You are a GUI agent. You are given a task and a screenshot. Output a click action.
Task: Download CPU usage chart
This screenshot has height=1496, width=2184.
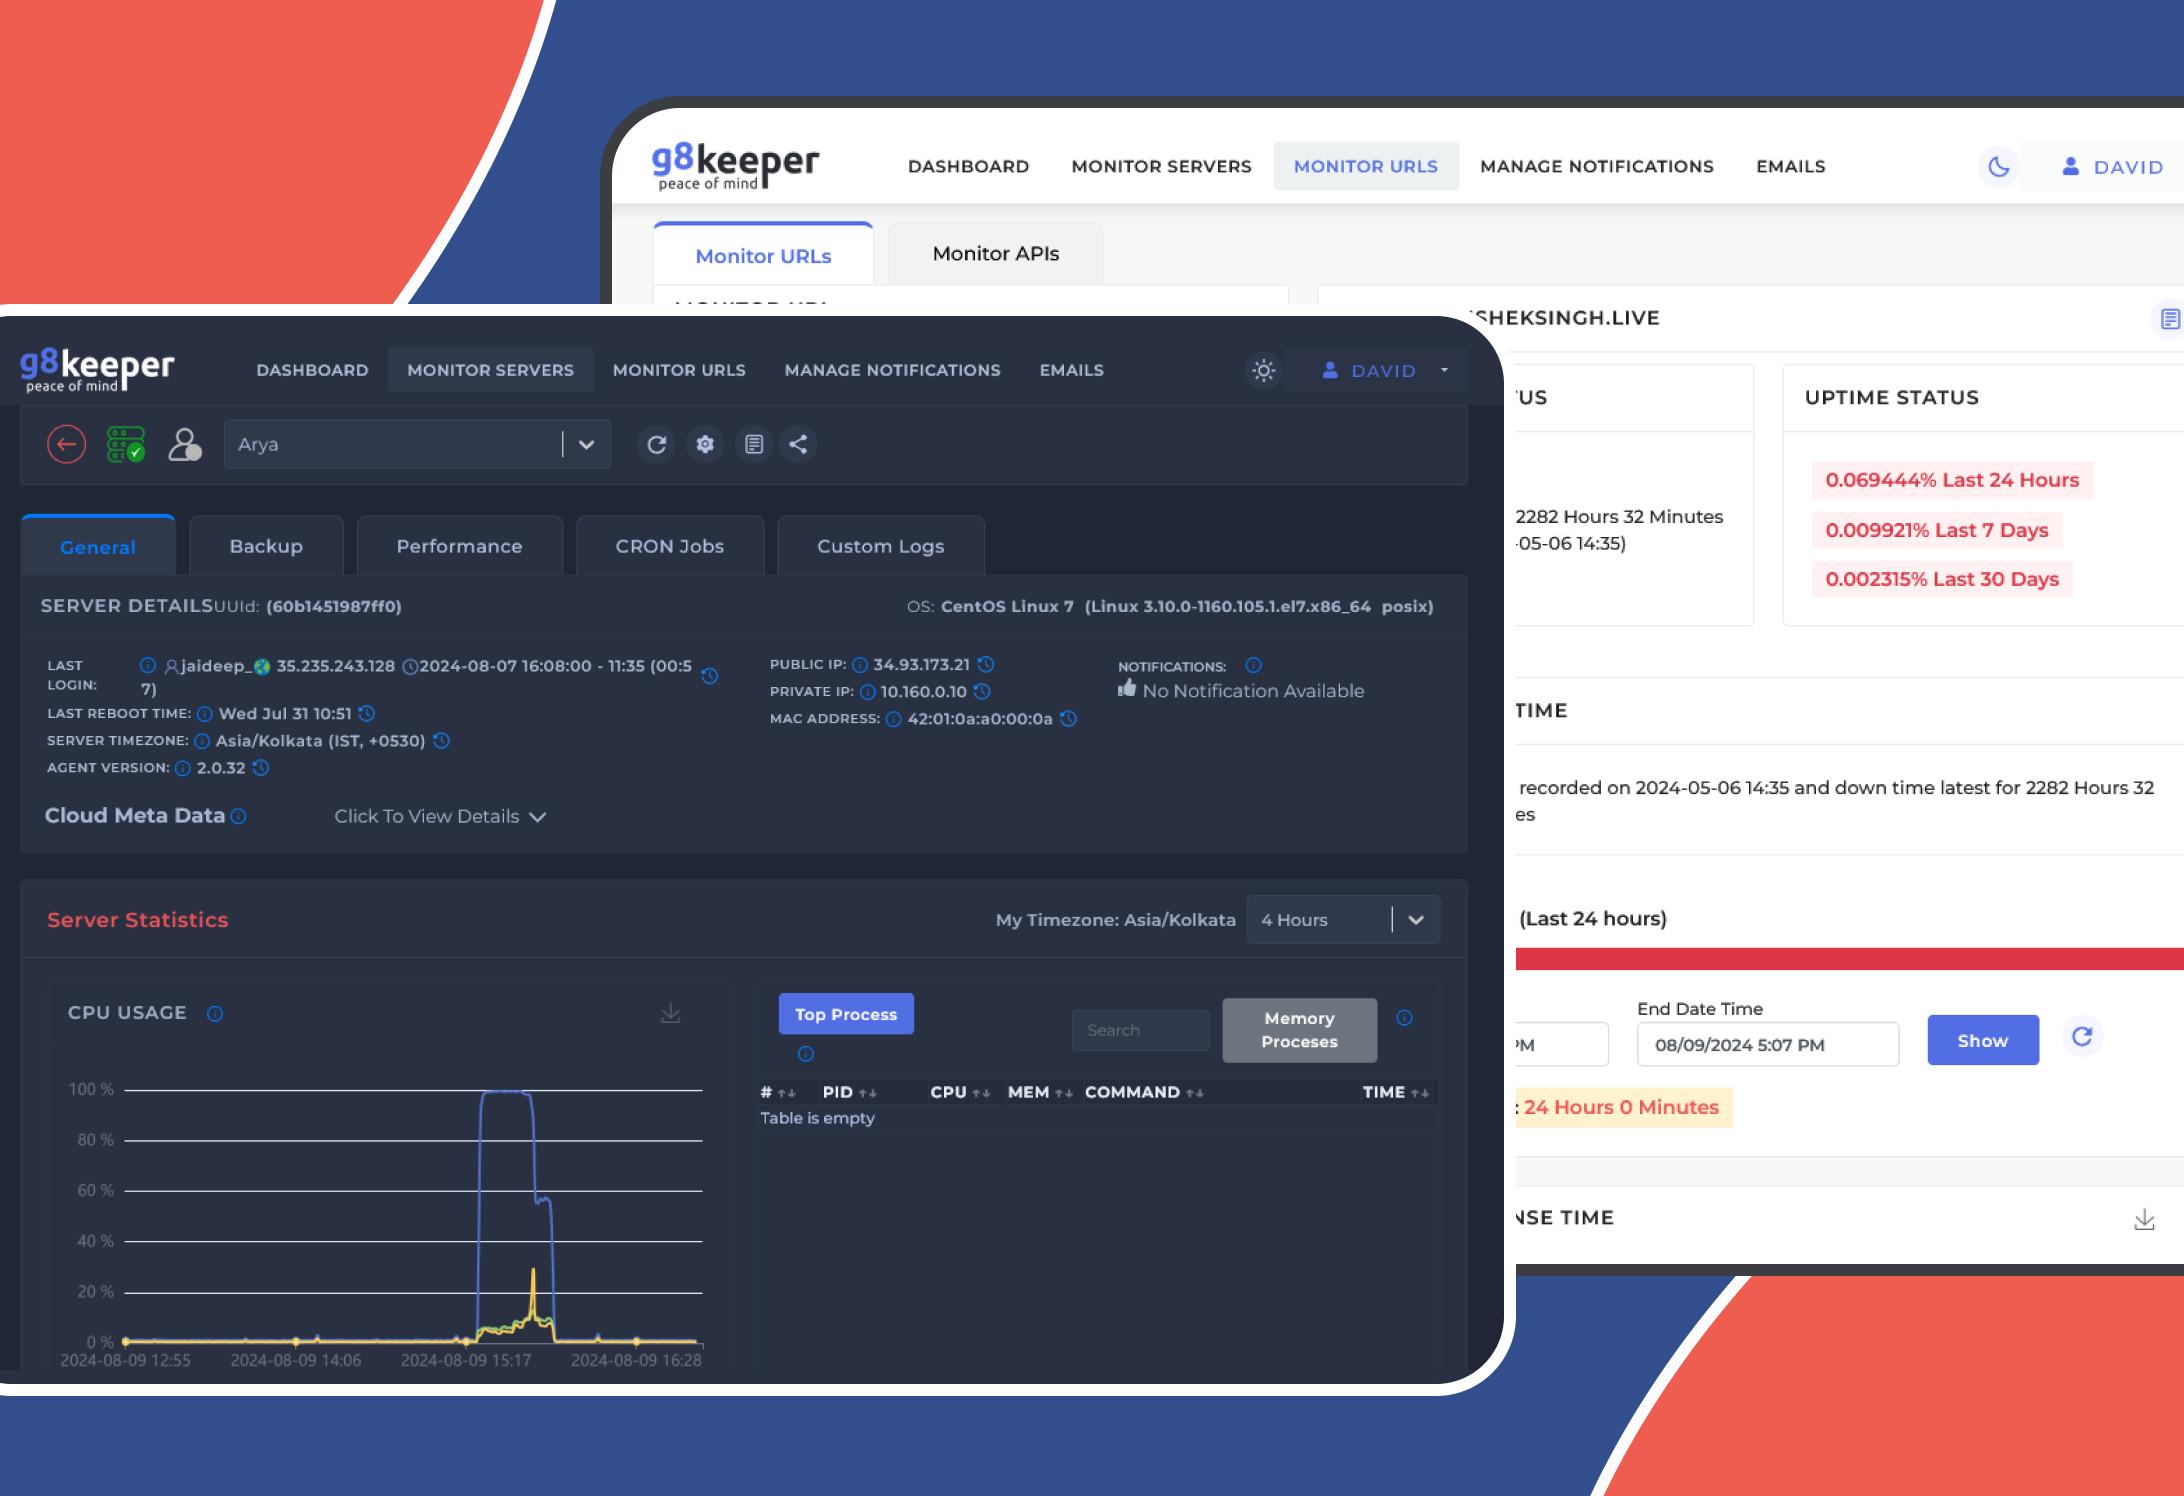click(x=671, y=1013)
